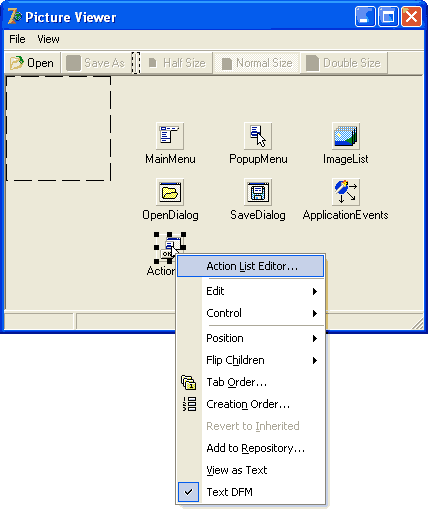428x511 pixels.
Task: Toggle the Text DFM checked option
Action: point(250,492)
